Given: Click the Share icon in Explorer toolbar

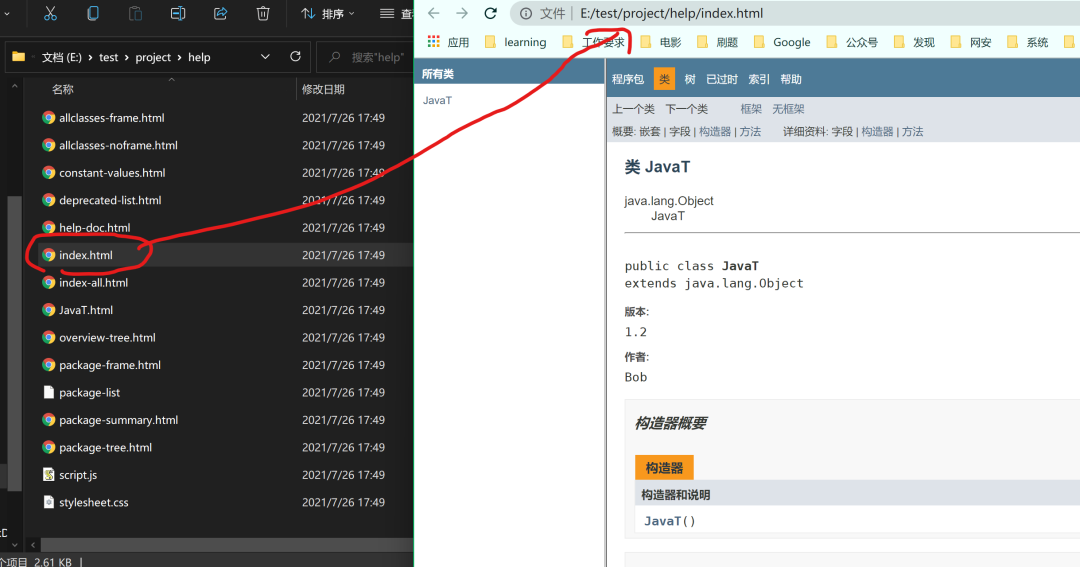Looking at the screenshot, I should 220,13.
